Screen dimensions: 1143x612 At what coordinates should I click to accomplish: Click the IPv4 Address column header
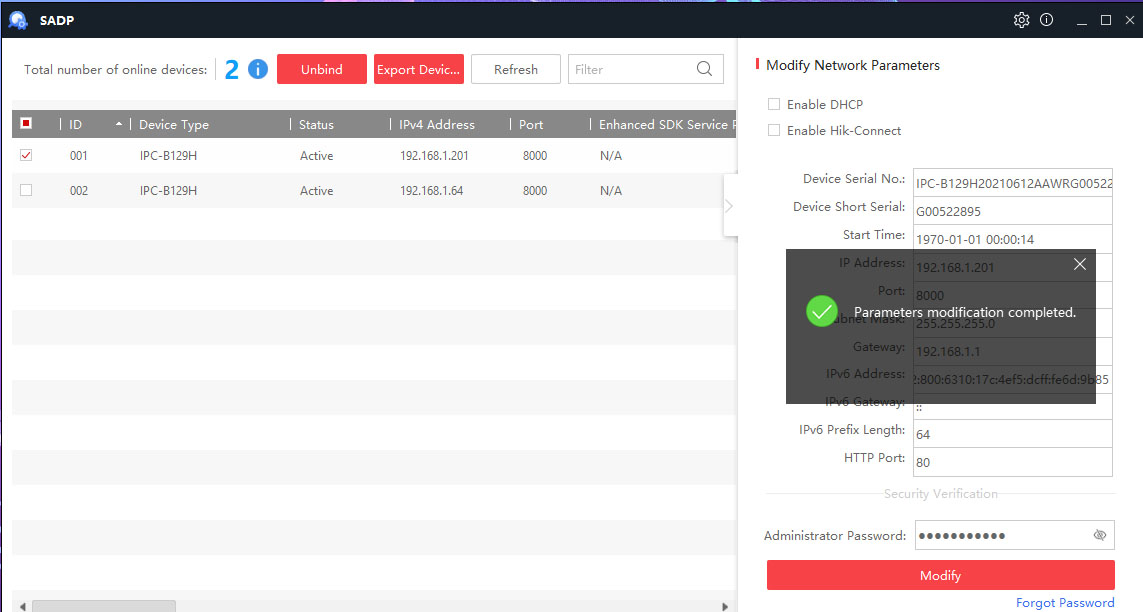coord(437,125)
